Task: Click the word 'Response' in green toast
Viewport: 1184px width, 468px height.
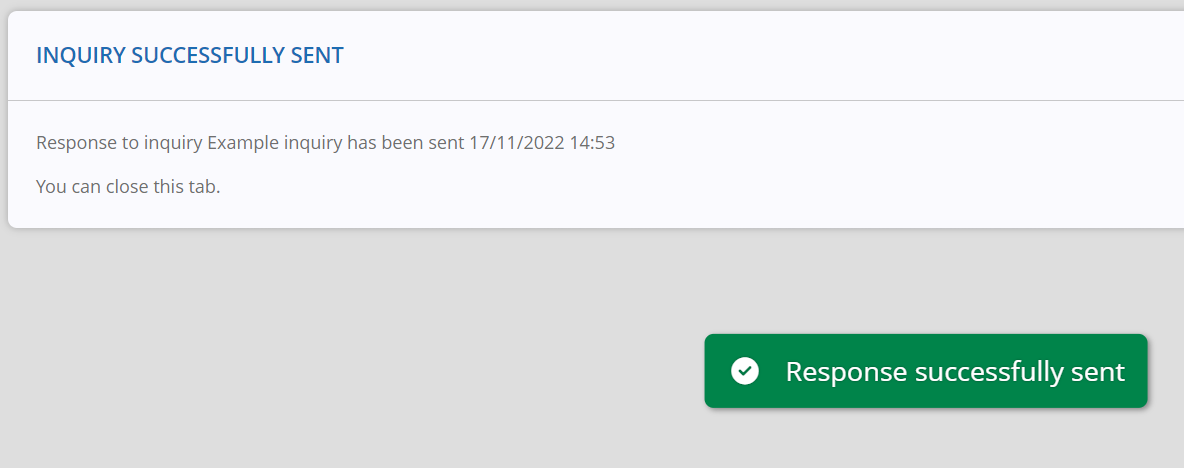Action: click(x=846, y=372)
